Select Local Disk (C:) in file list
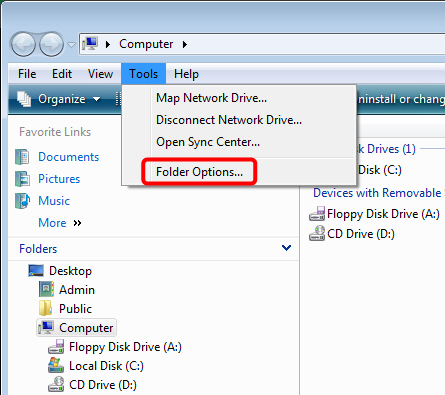This screenshot has height=395, width=445. [380, 170]
